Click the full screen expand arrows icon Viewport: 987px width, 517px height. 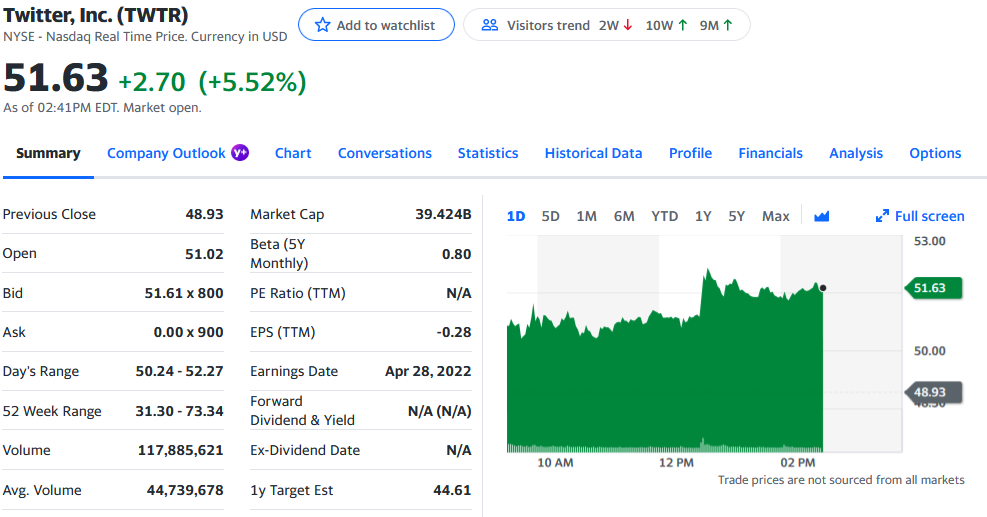coord(882,216)
